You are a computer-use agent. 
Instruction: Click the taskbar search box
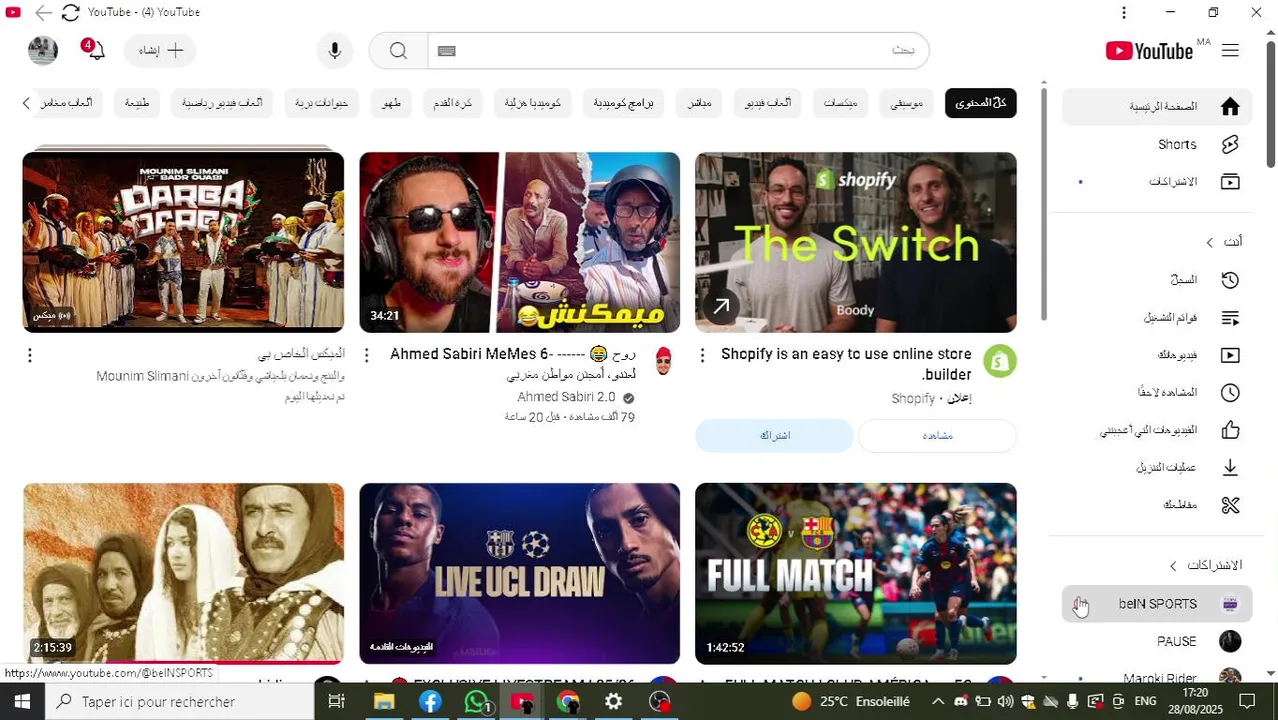point(181,702)
